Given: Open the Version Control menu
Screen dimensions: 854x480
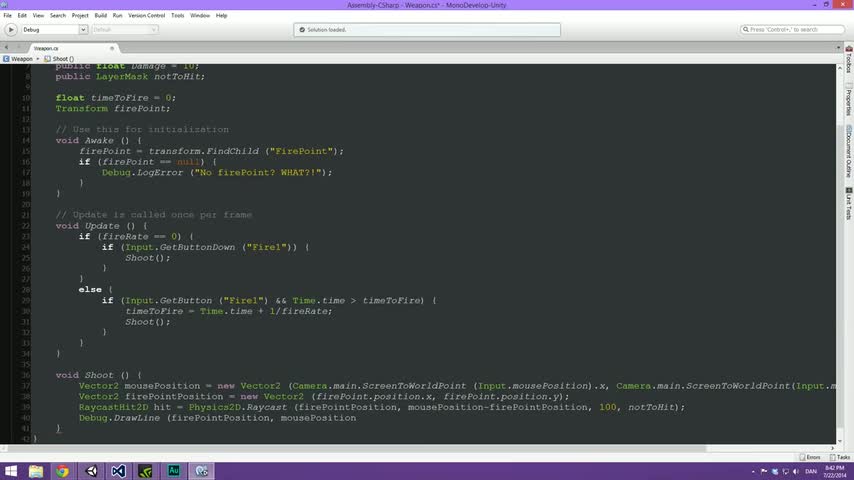Looking at the screenshot, I should [147, 16].
